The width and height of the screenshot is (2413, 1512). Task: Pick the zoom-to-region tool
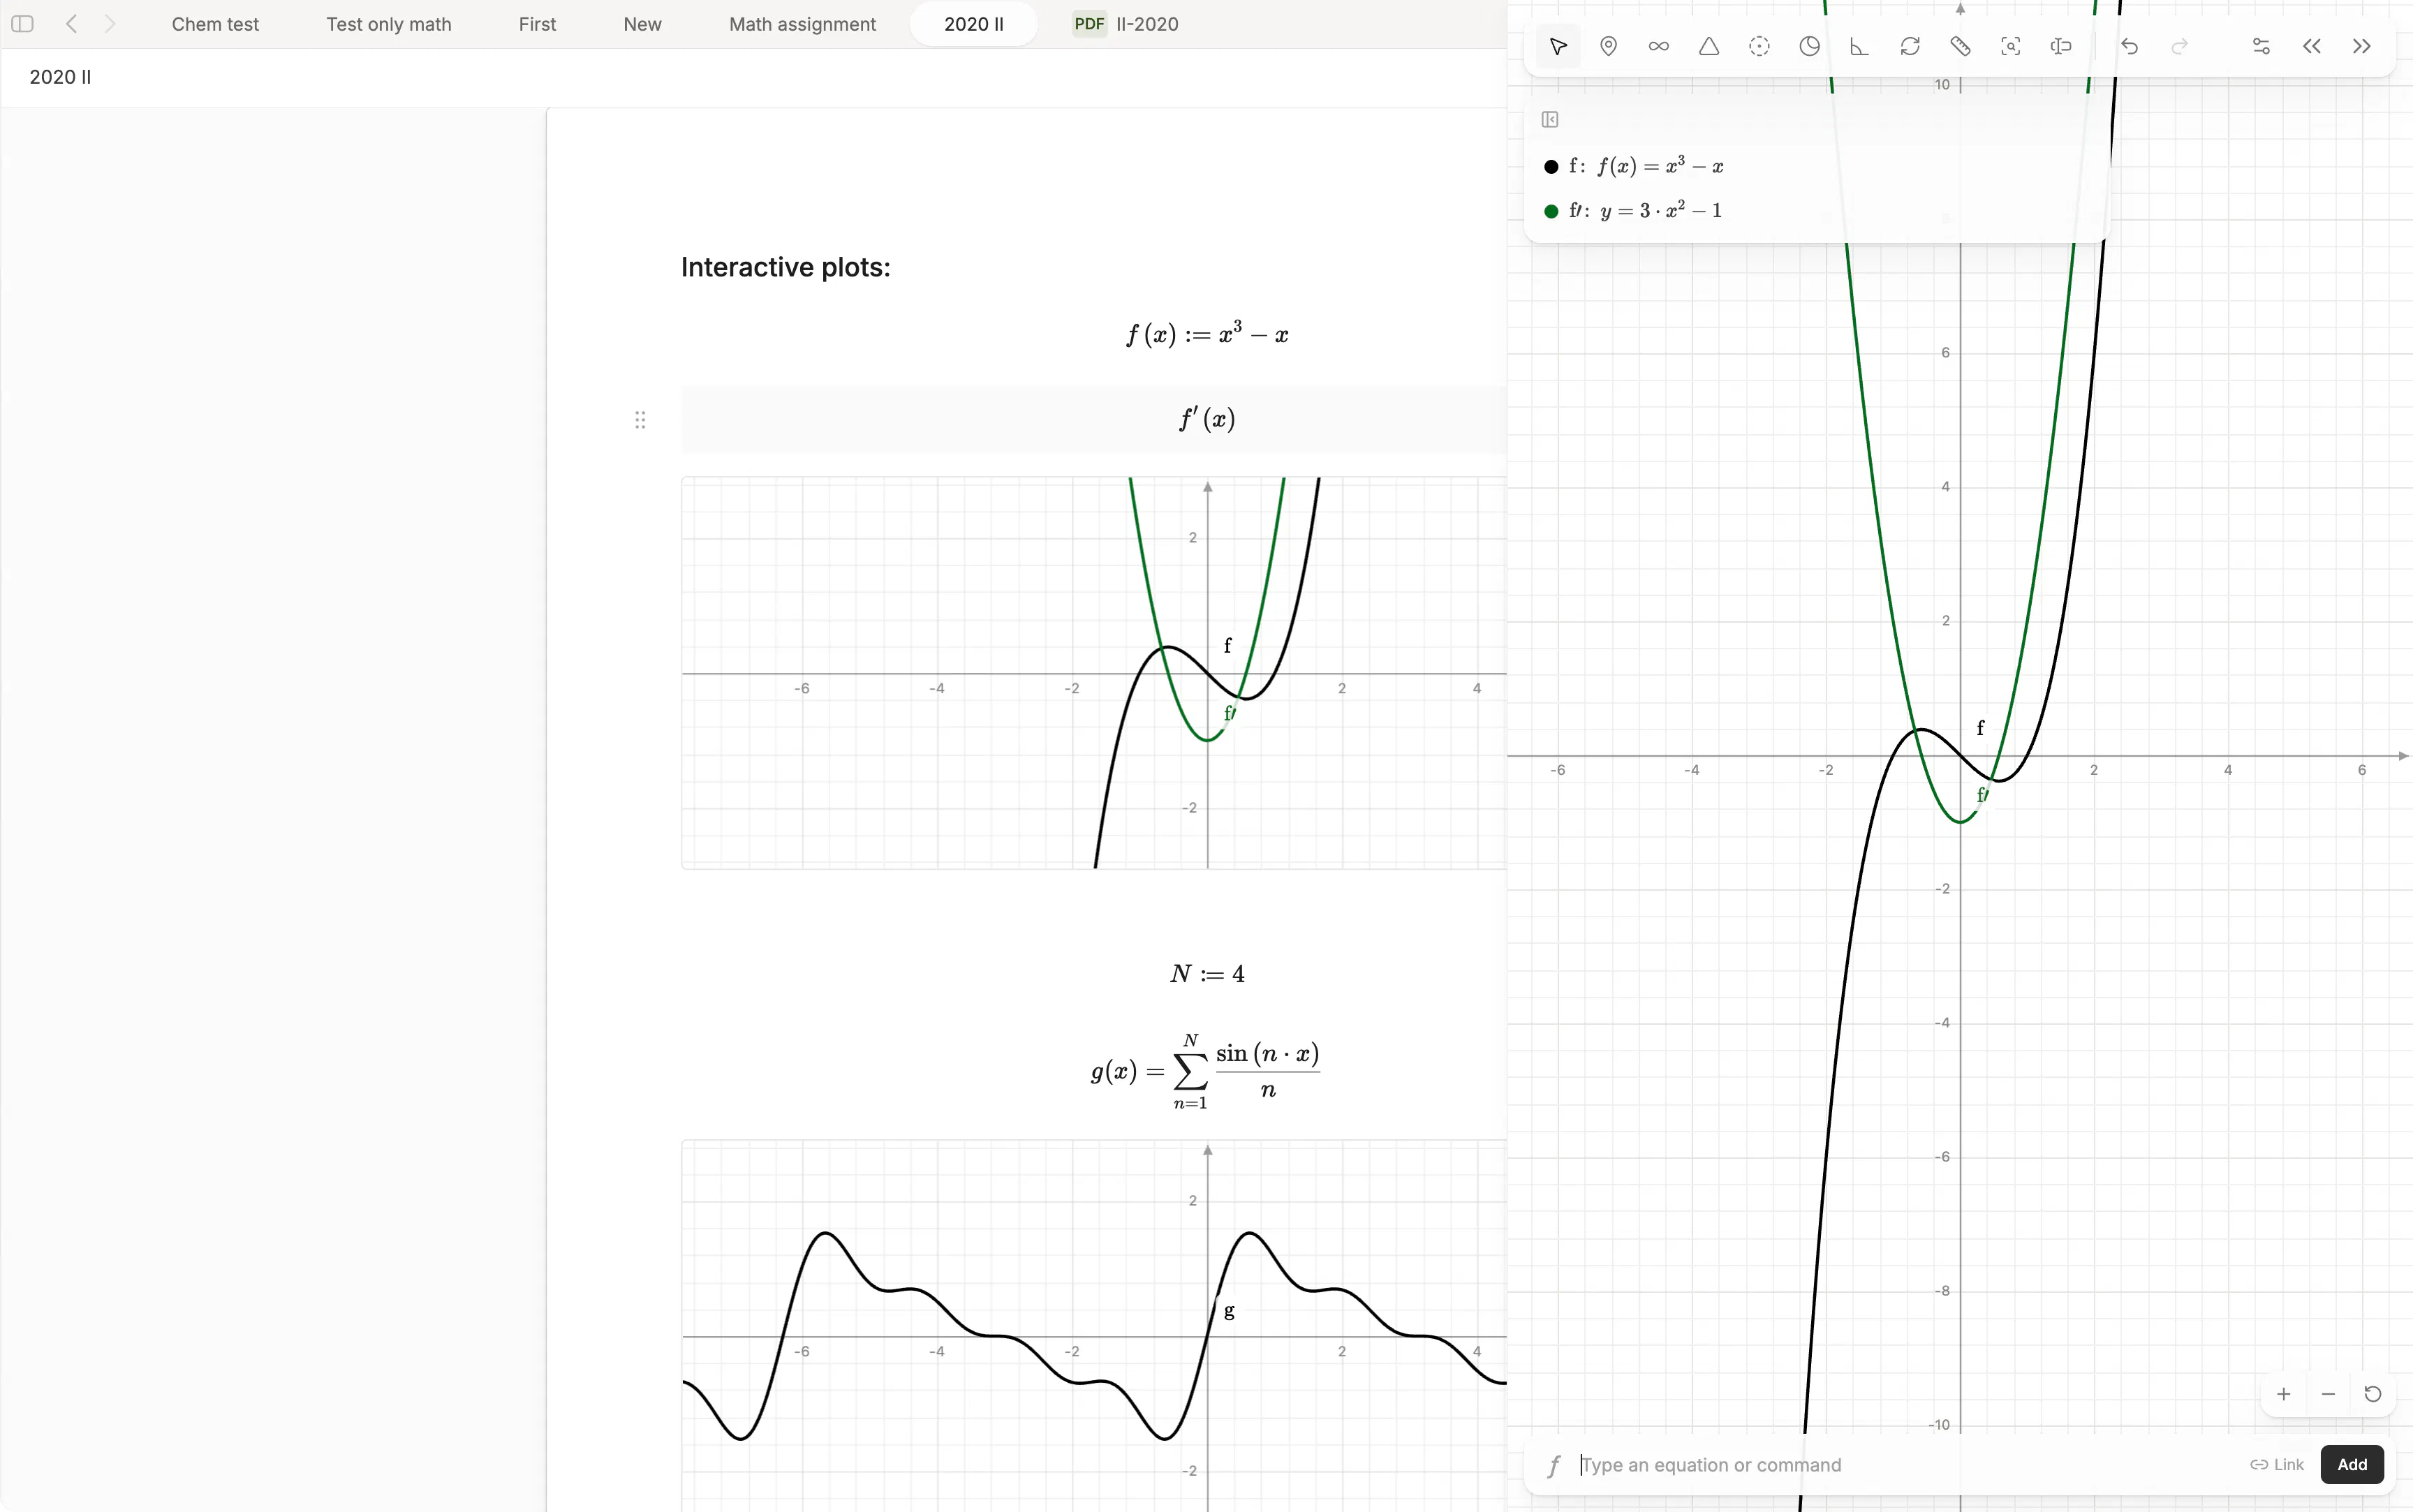2011,46
